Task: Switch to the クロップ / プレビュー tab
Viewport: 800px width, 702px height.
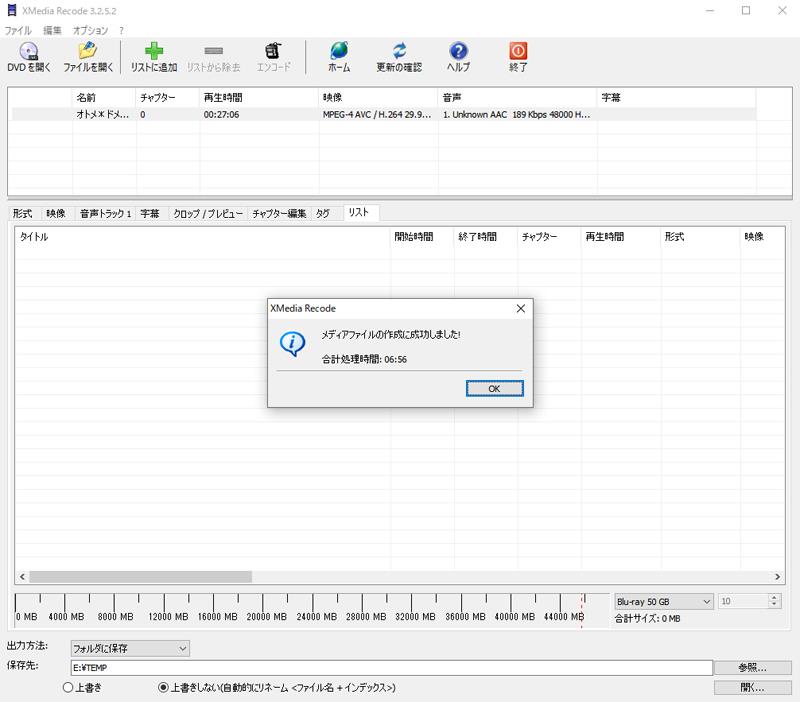Action: 208,213
